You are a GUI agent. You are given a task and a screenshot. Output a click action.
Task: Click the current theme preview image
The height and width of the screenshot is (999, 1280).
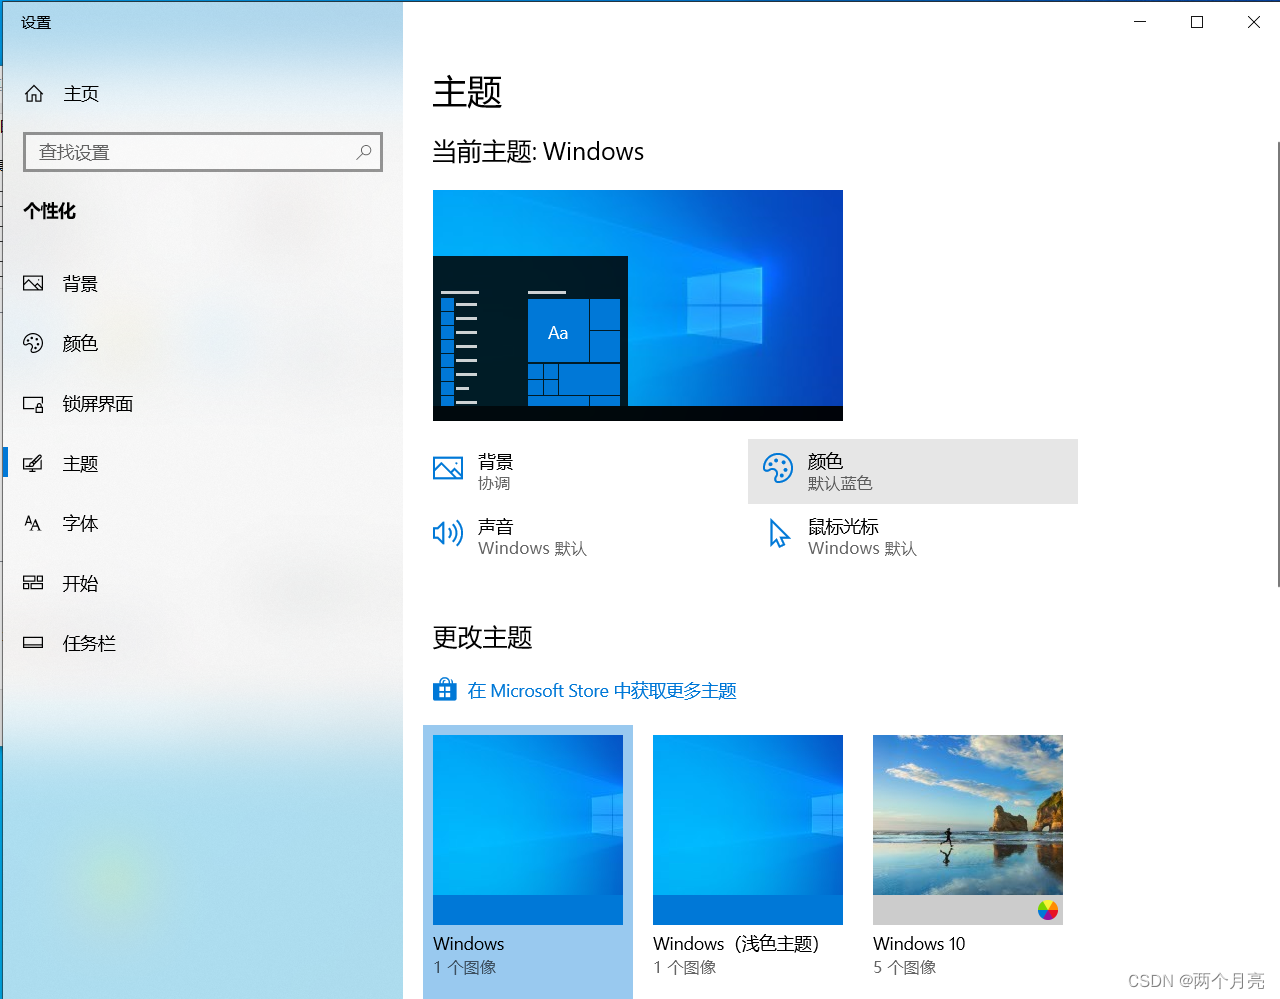pyautogui.click(x=638, y=305)
